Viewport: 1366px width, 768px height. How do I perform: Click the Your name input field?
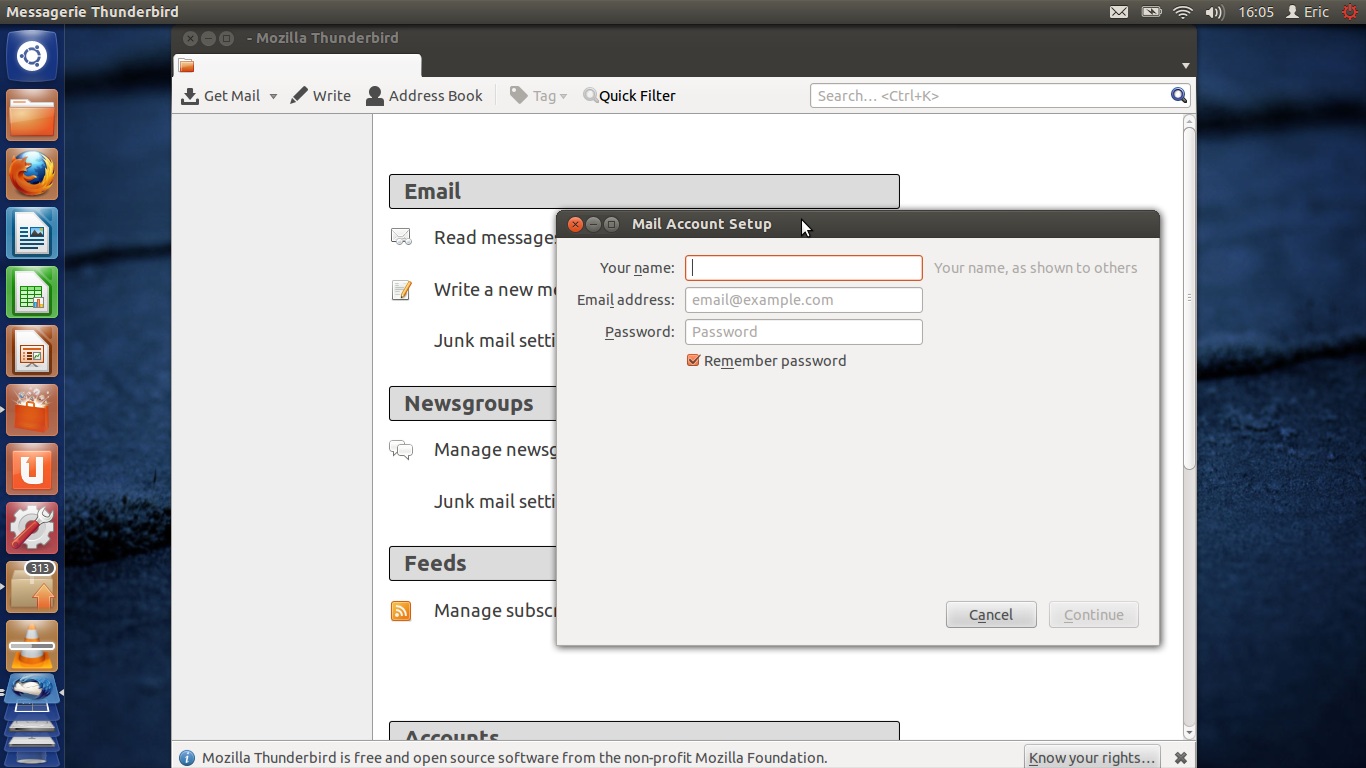point(803,268)
